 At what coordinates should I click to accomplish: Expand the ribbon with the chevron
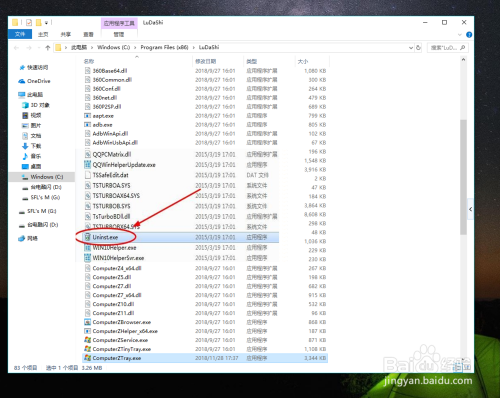(460, 35)
